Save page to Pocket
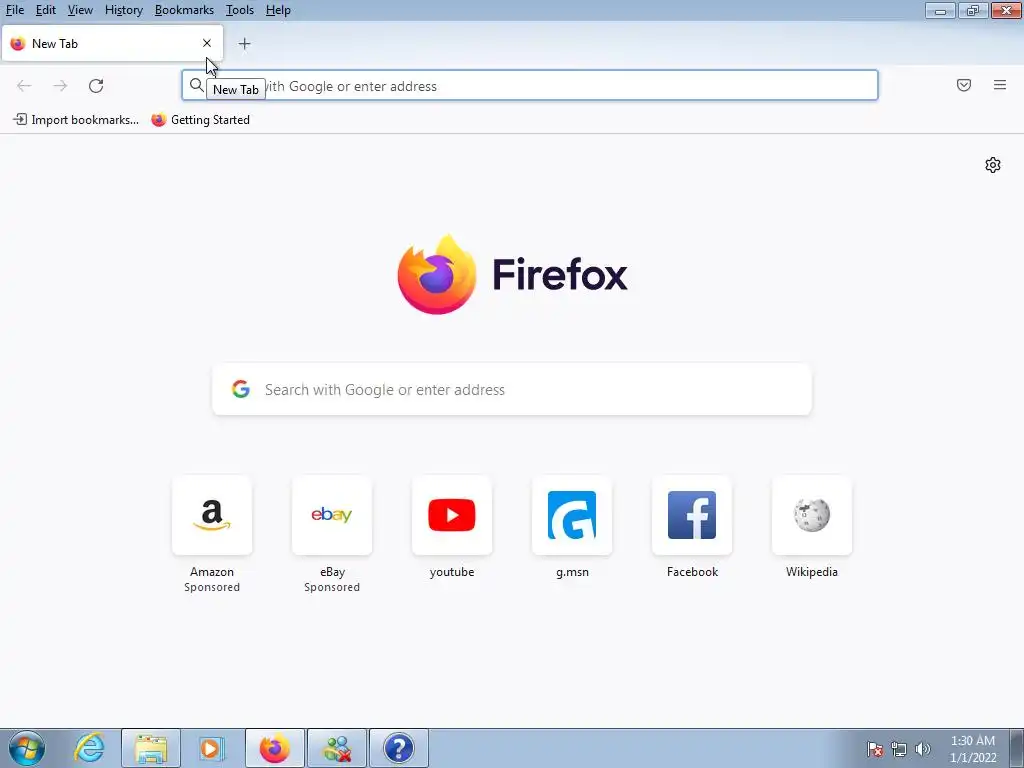 964,85
